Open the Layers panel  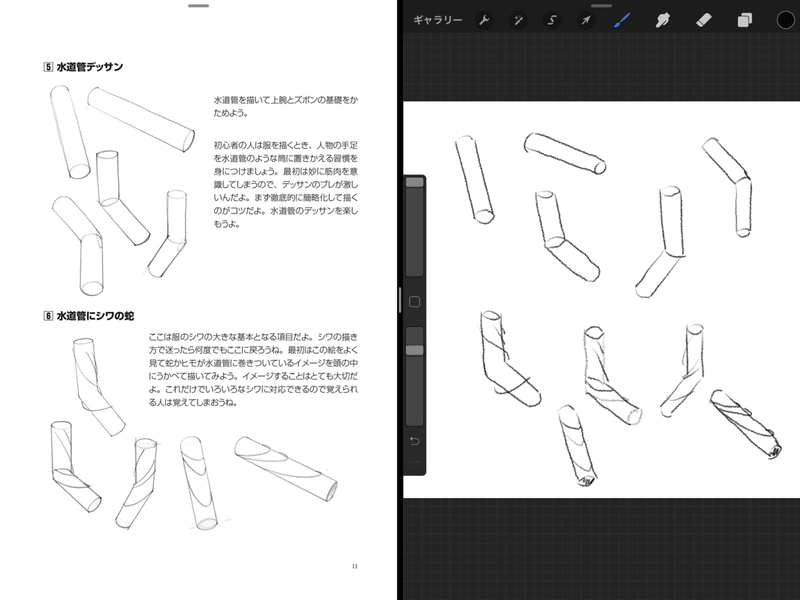[x=744, y=20]
